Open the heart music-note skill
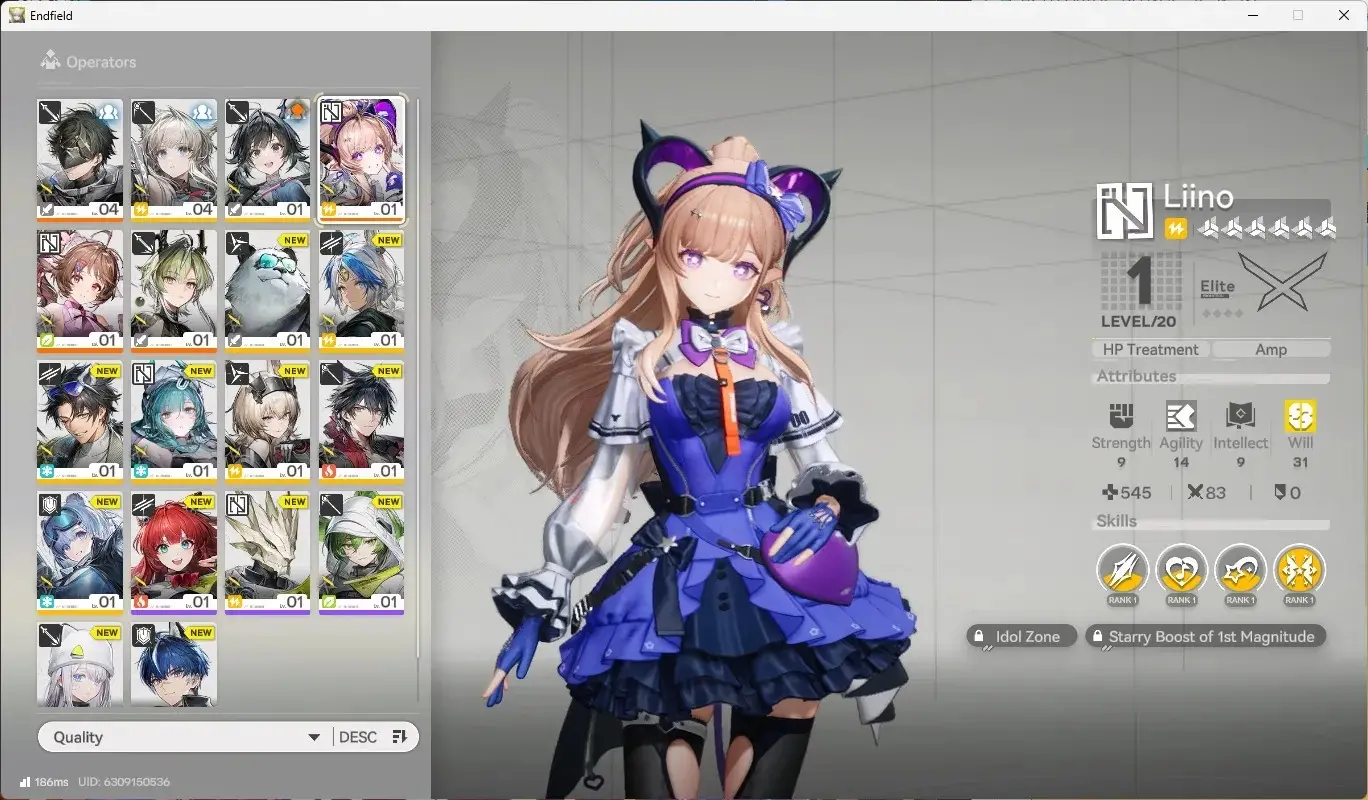1368x800 pixels. pos(1181,570)
